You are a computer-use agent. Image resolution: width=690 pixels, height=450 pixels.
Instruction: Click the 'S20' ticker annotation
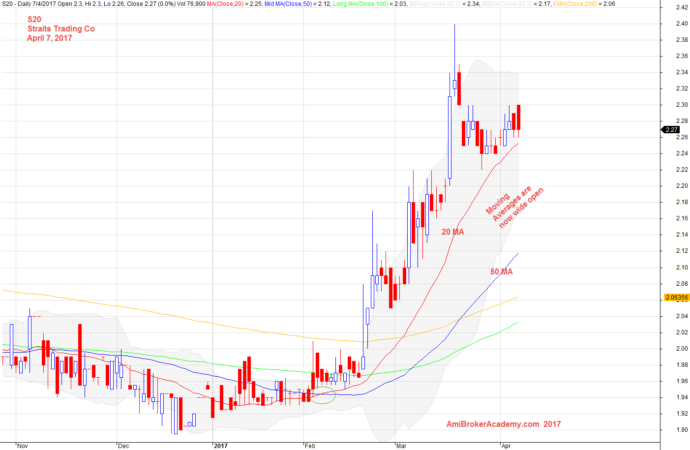pos(34,19)
